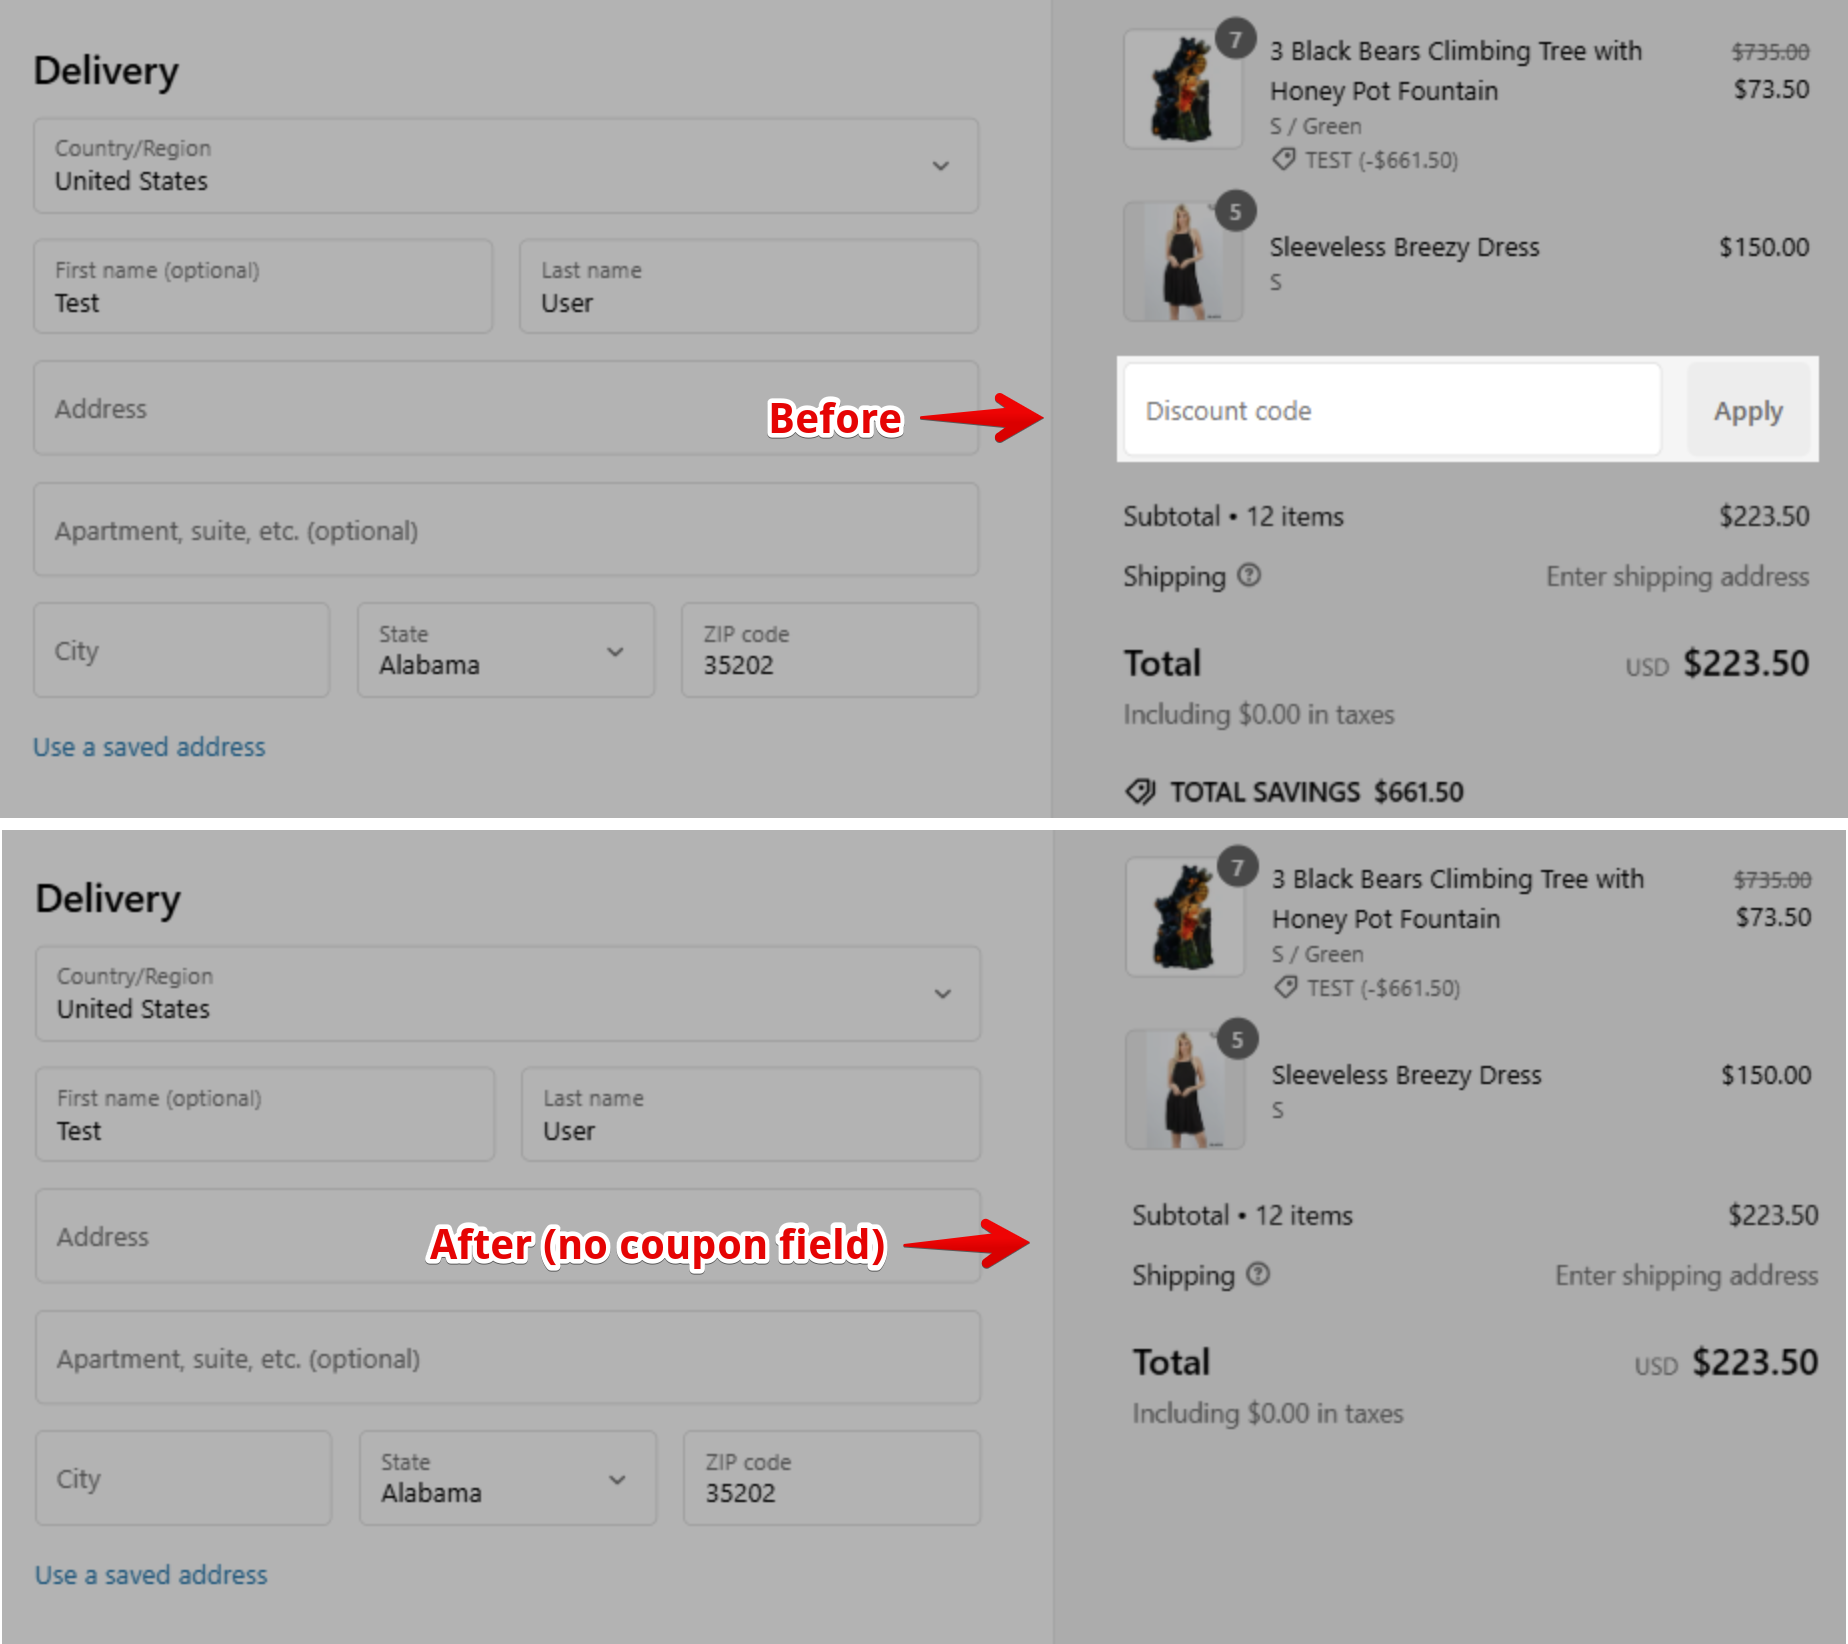
Task: Focus the Discount code input field
Action: (1393, 410)
